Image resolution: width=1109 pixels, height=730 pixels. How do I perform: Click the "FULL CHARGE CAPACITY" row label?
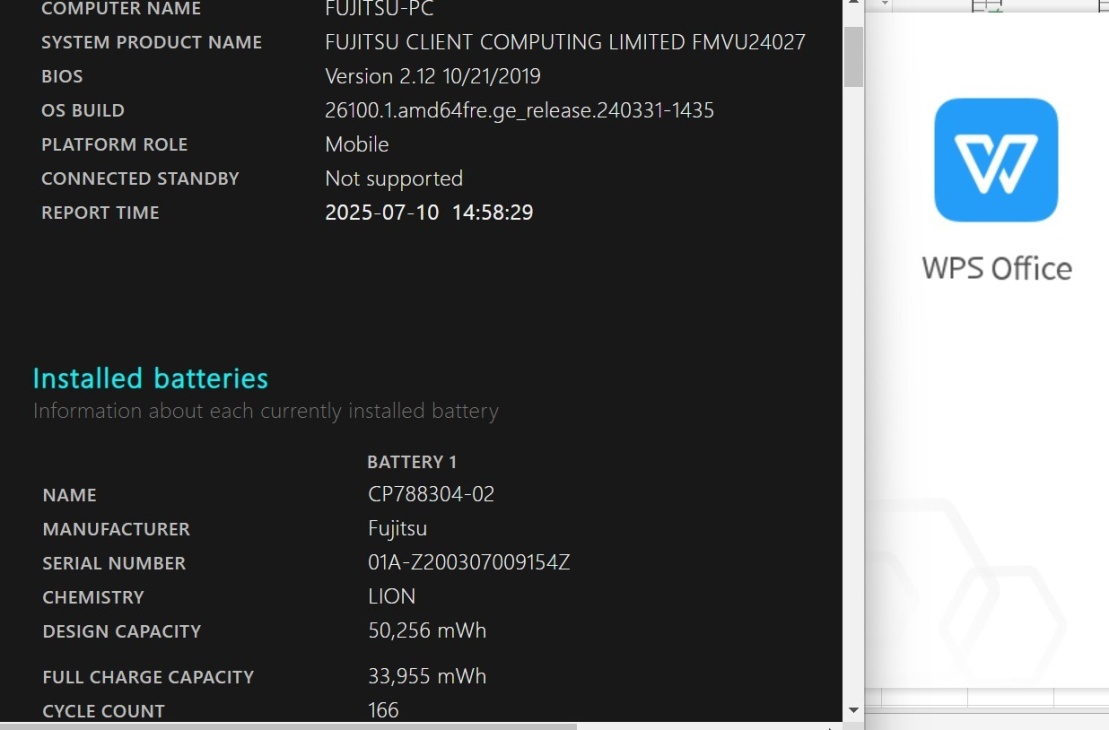(x=148, y=677)
